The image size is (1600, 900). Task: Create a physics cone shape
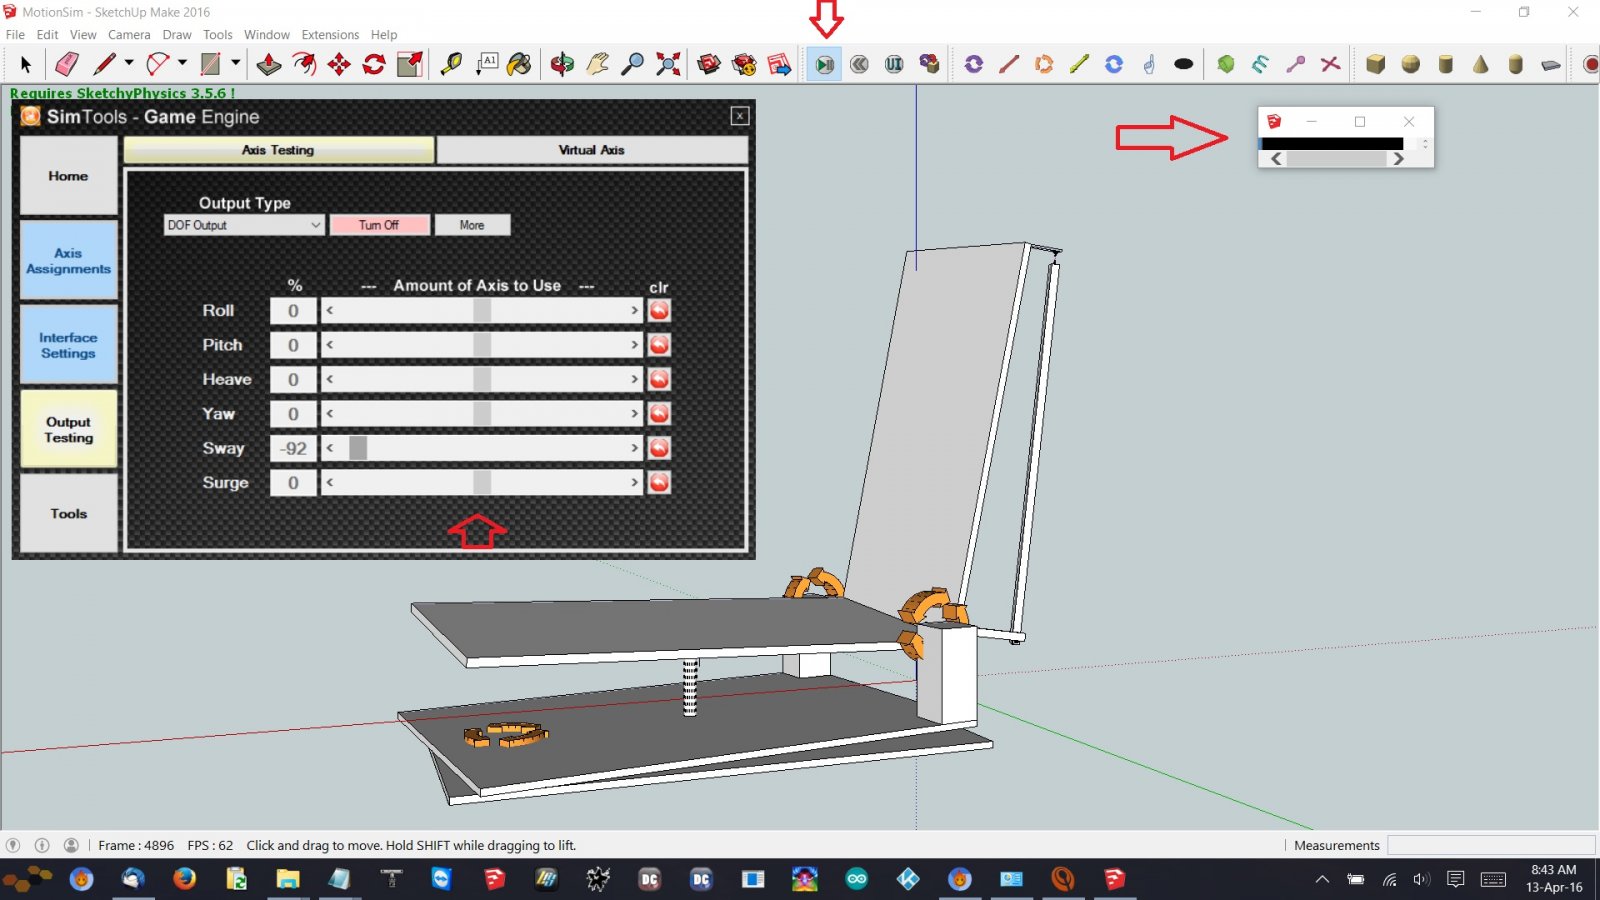coord(1481,65)
